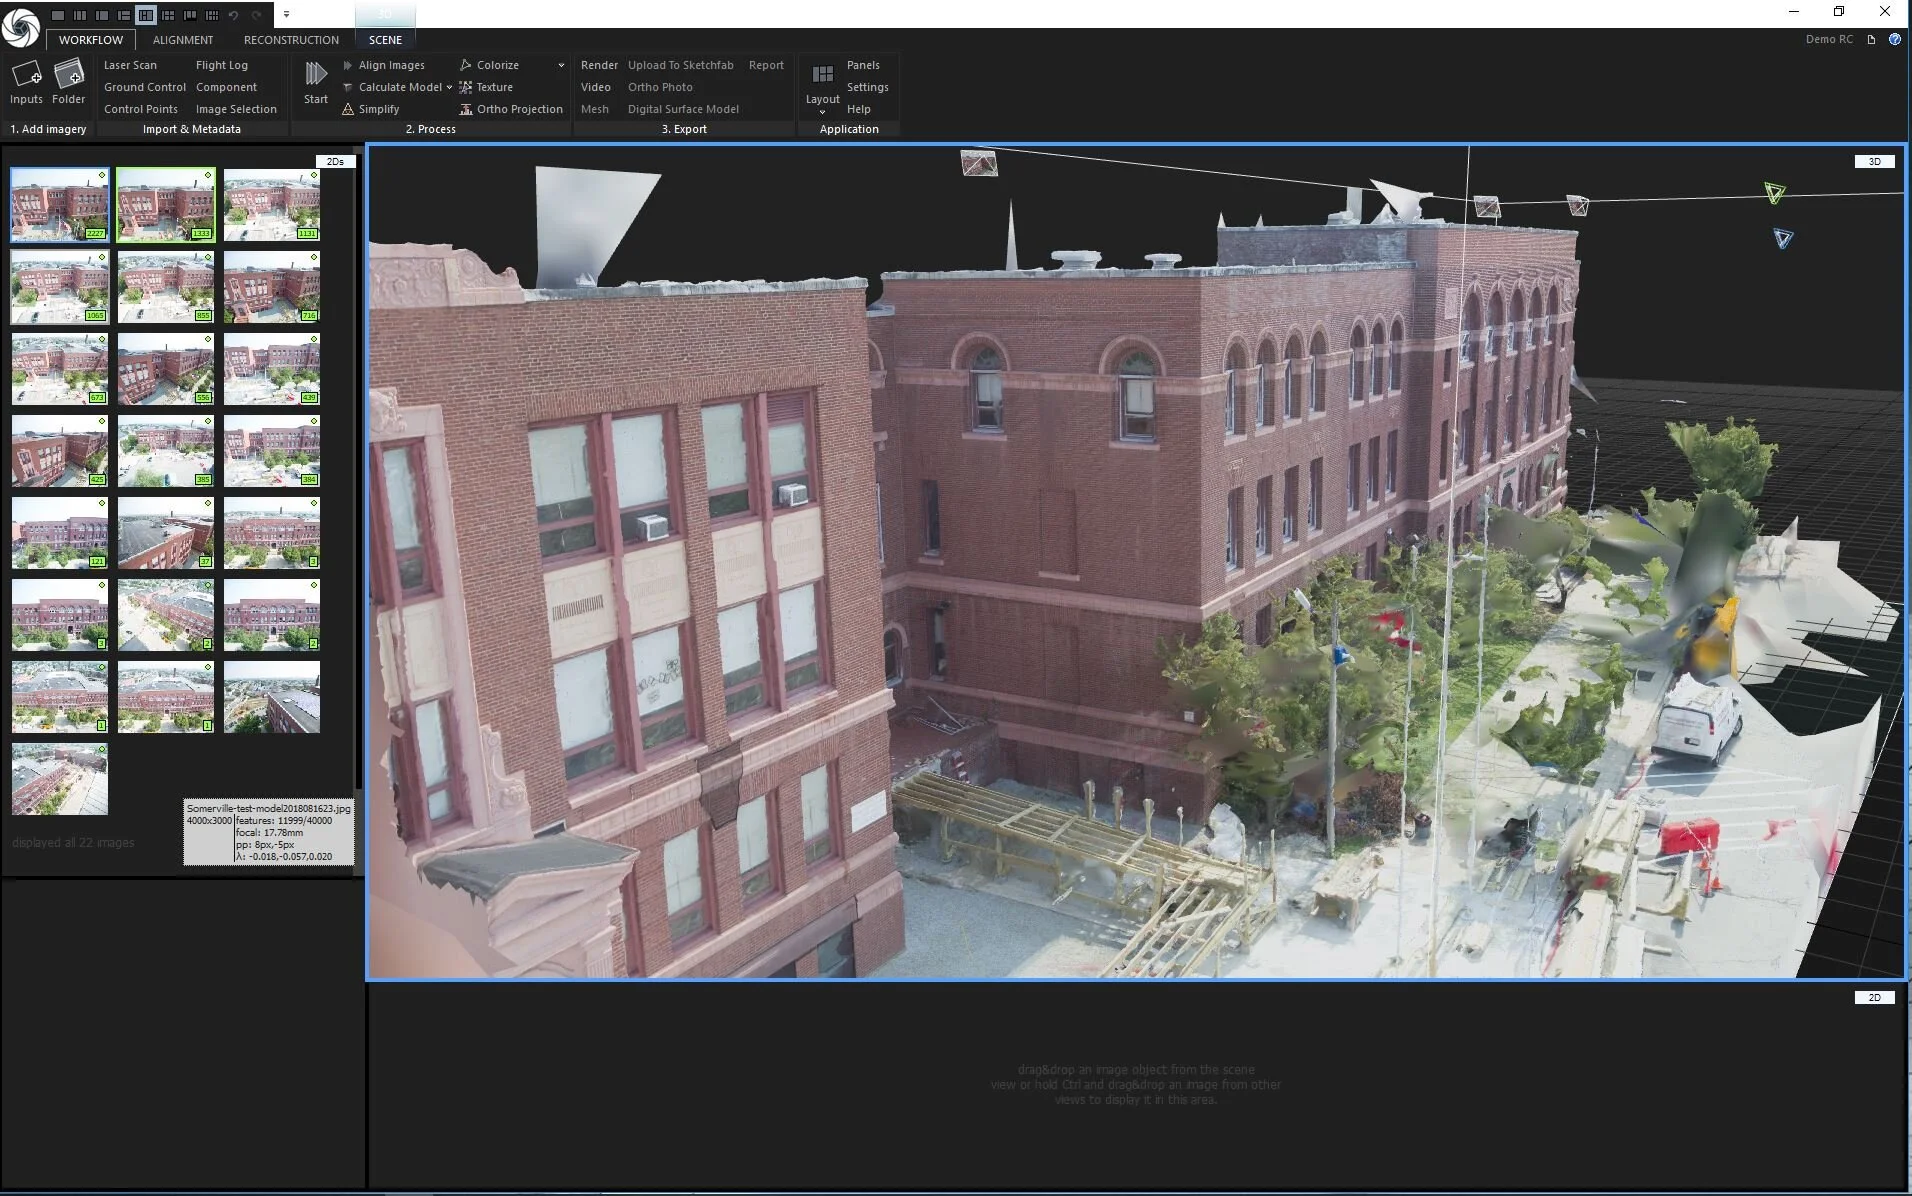Open the Colorize dropdown arrow
Image resolution: width=1912 pixels, height=1196 pixels.
561,65
